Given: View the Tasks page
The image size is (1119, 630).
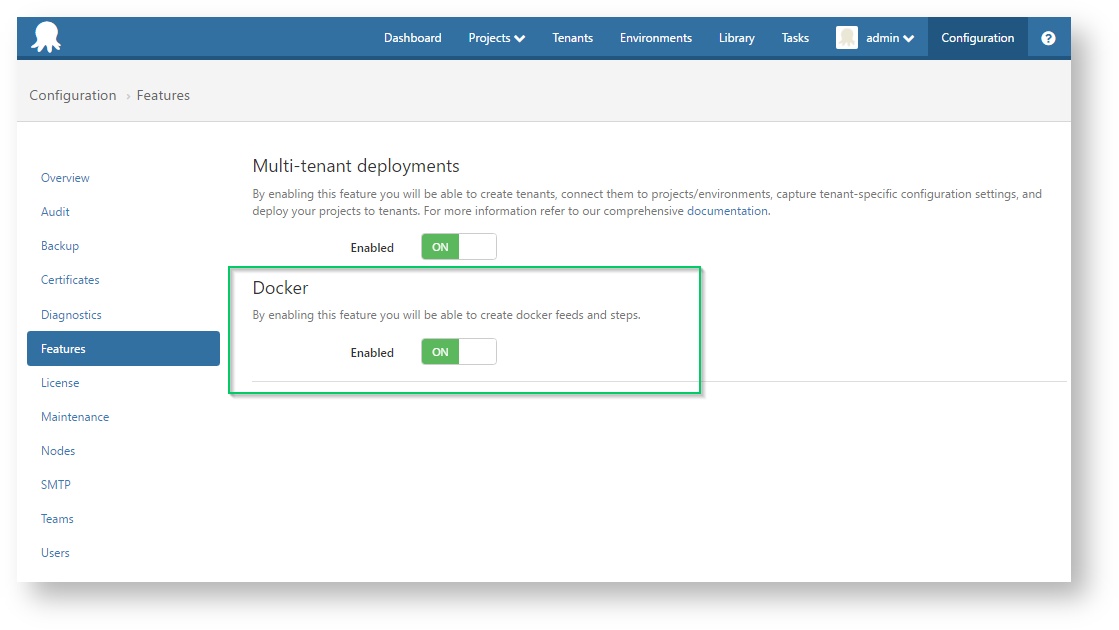Looking at the screenshot, I should (x=794, y=38).
